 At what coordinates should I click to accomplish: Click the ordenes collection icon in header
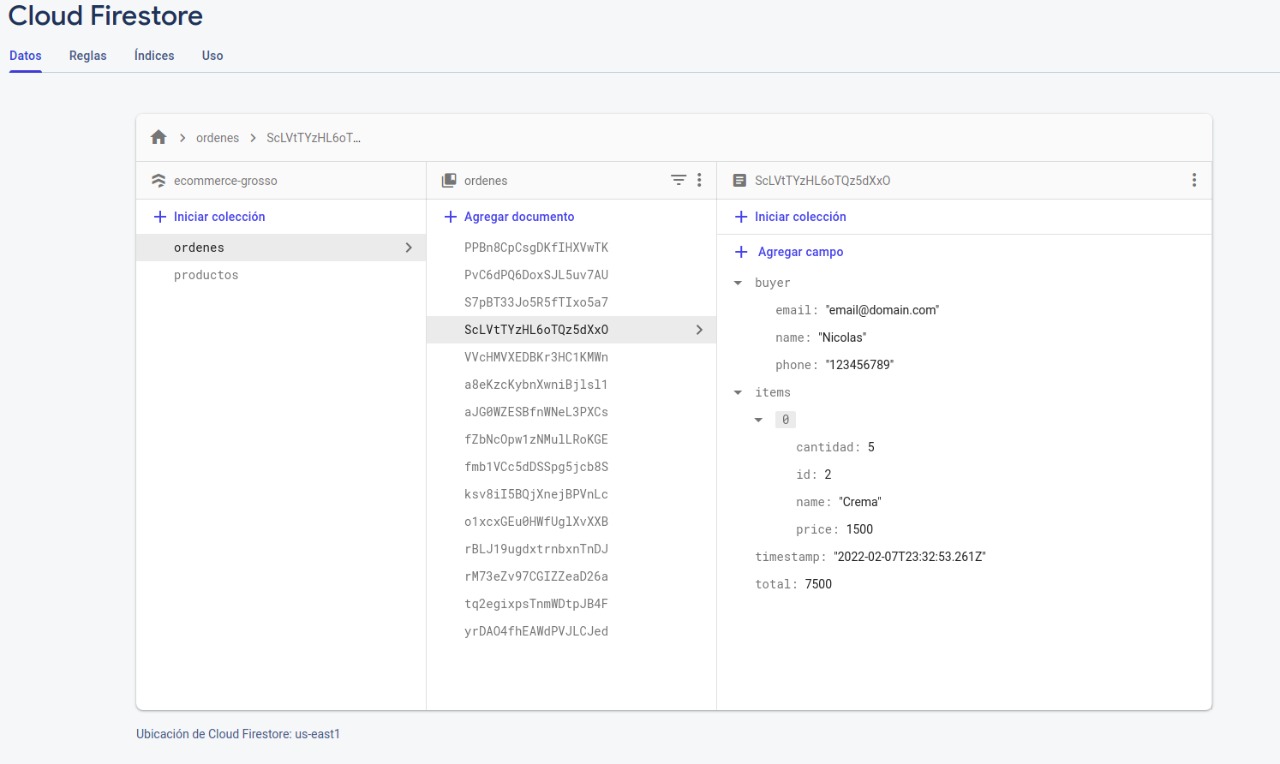click(x=449, y=181)
